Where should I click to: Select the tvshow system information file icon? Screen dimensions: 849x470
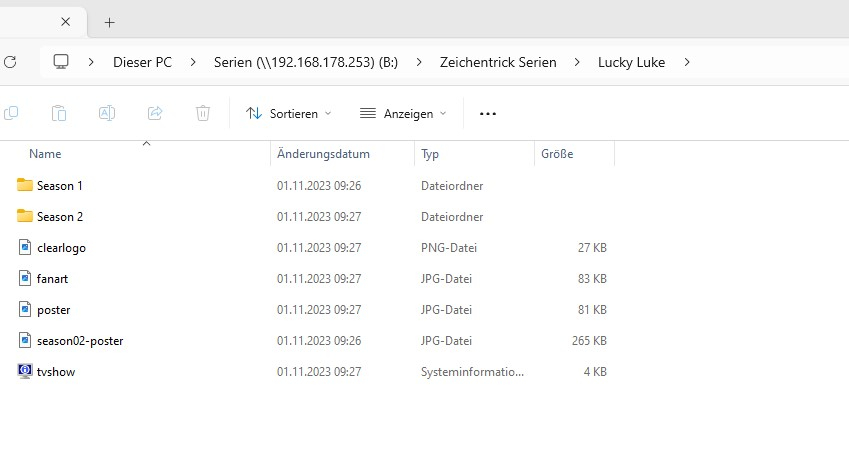(x=25, y=372)
